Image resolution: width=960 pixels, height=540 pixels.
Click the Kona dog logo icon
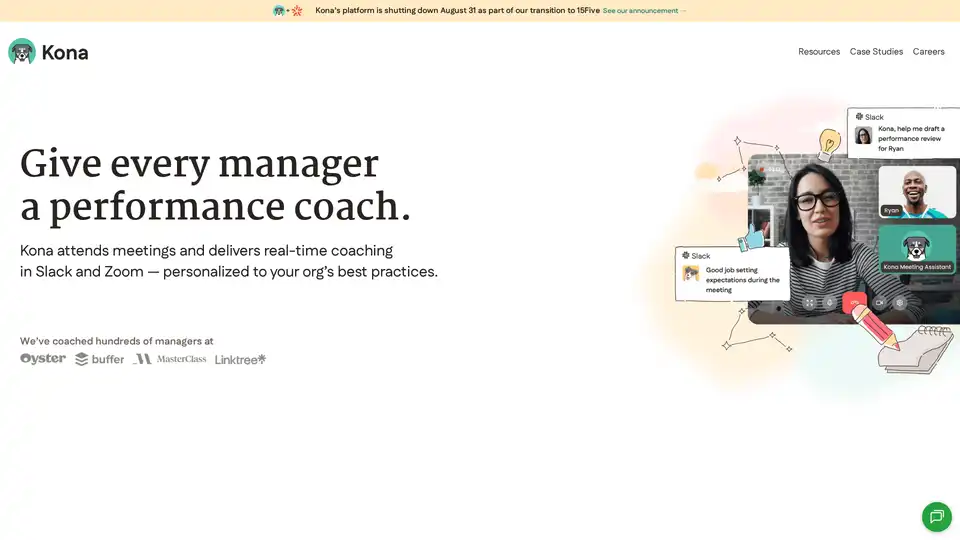(x=22, y=52)
